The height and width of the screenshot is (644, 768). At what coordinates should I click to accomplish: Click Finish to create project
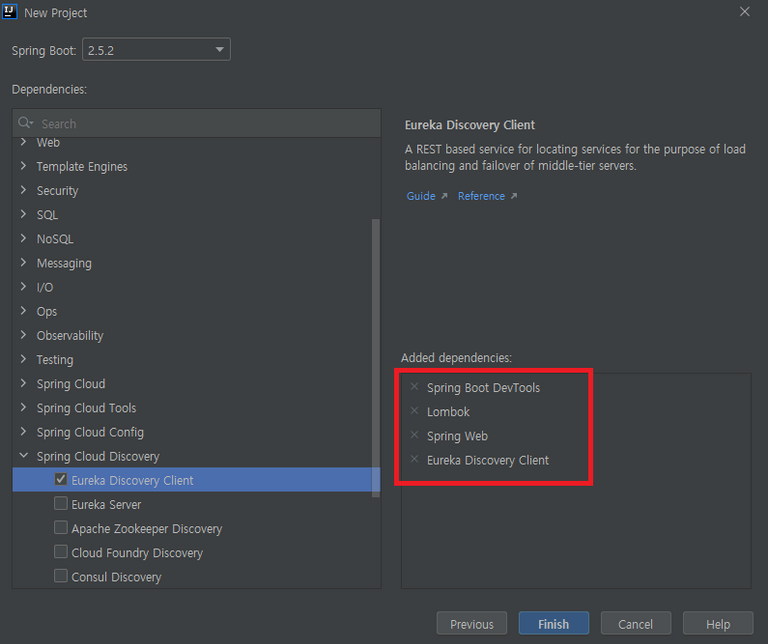[x=554, y=623]
